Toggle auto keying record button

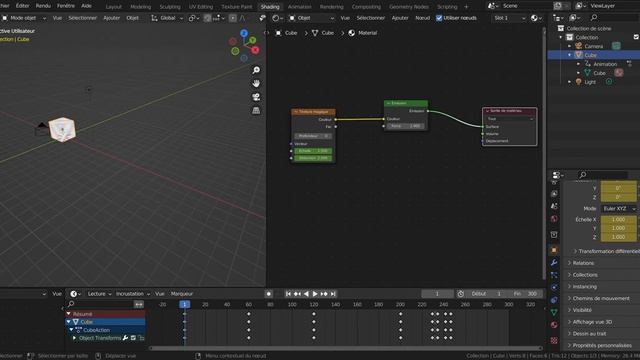point(269,294)
